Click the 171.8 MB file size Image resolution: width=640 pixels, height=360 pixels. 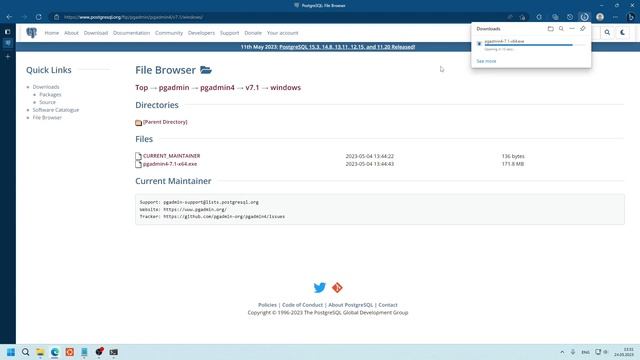pos(513,164)
